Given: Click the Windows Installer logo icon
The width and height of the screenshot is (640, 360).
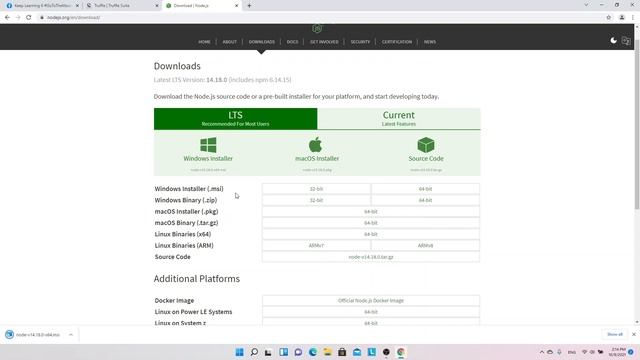Looking at the screenshot, I should pyautogui.click(x=208, y=145).
